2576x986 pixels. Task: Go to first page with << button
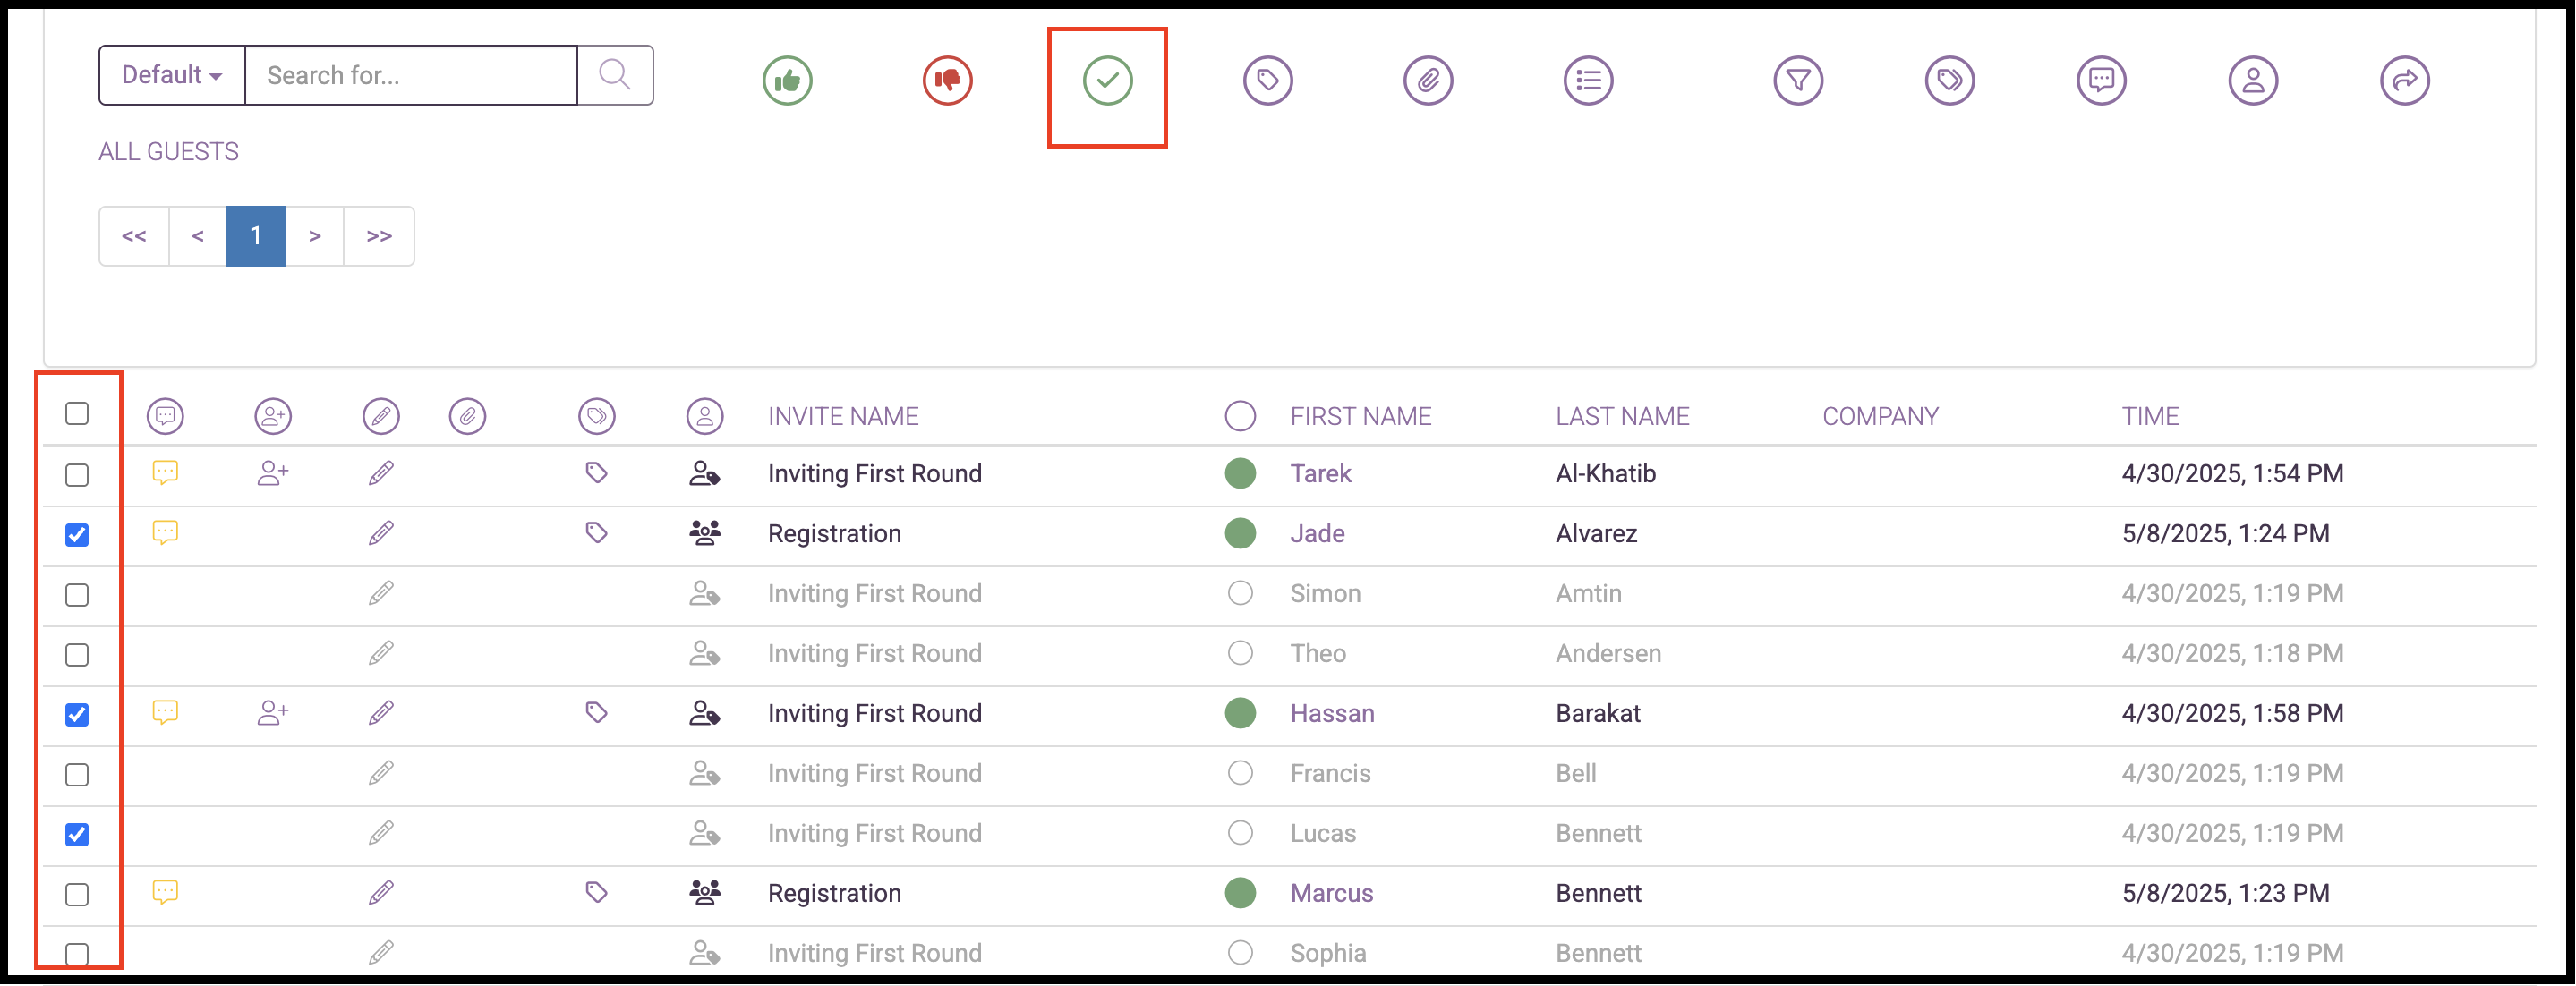(134, 236)
